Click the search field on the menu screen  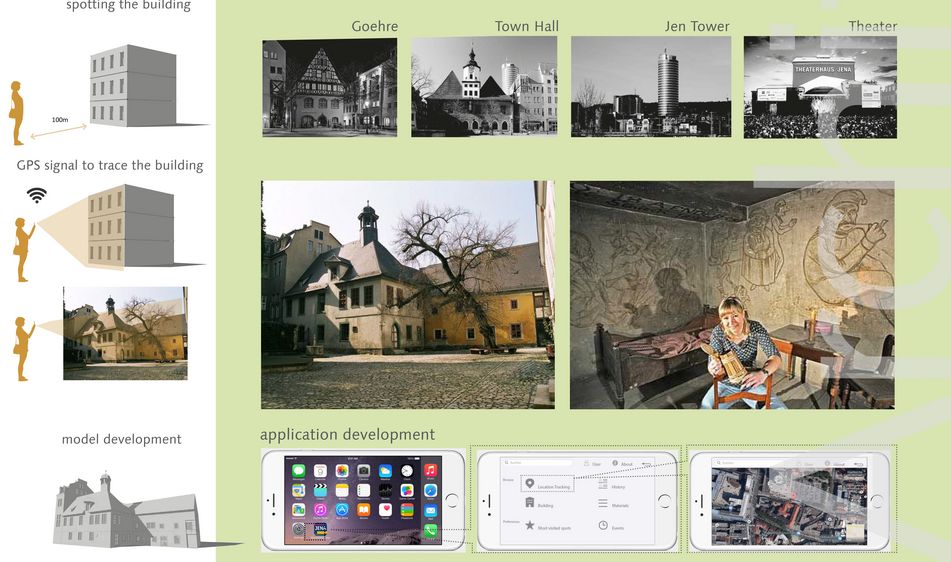pyautogui.click(x=535, y=463)
